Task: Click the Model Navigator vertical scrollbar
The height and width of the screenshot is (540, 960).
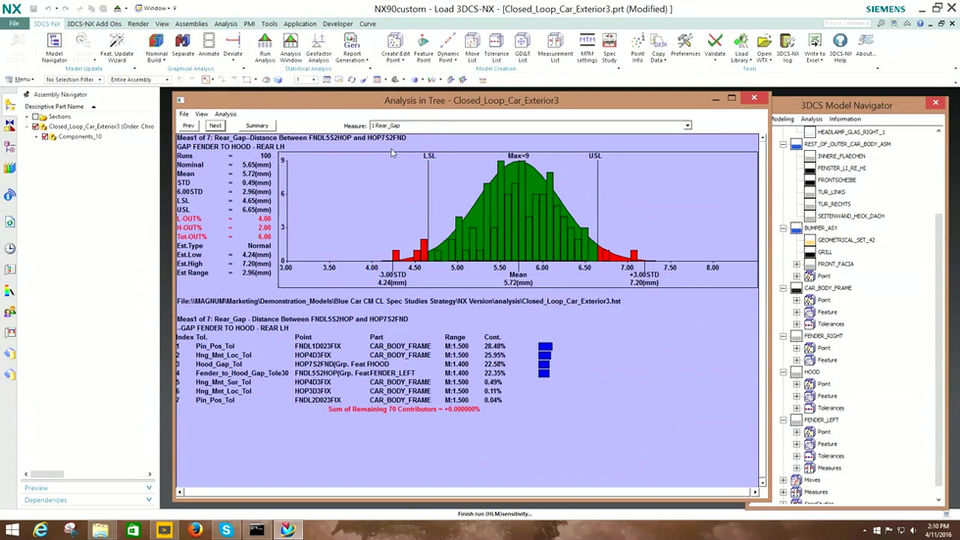Action: (939, 349)
